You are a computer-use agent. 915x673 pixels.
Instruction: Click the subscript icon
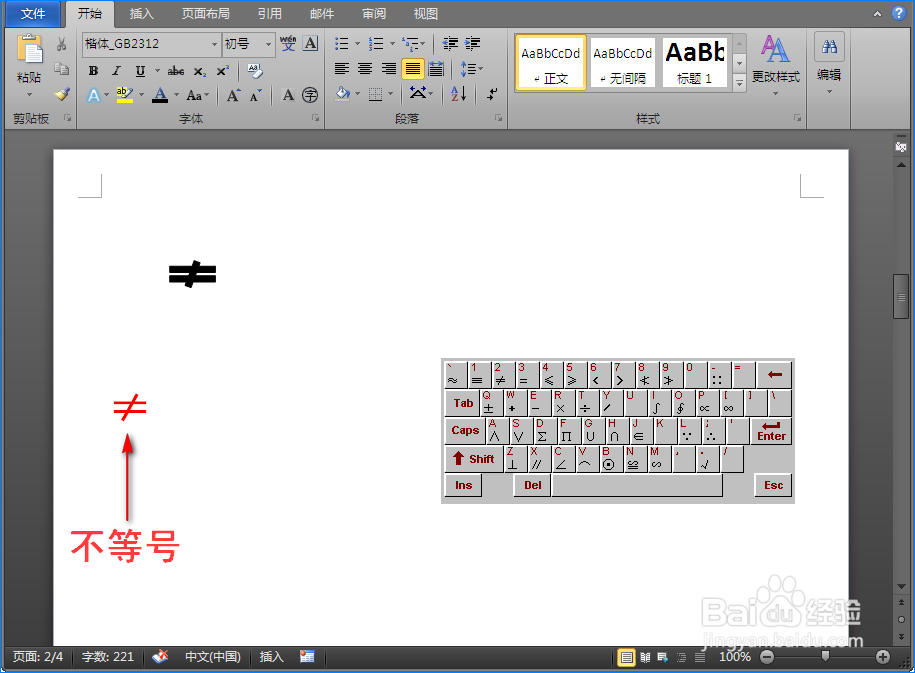coord(199,70)
